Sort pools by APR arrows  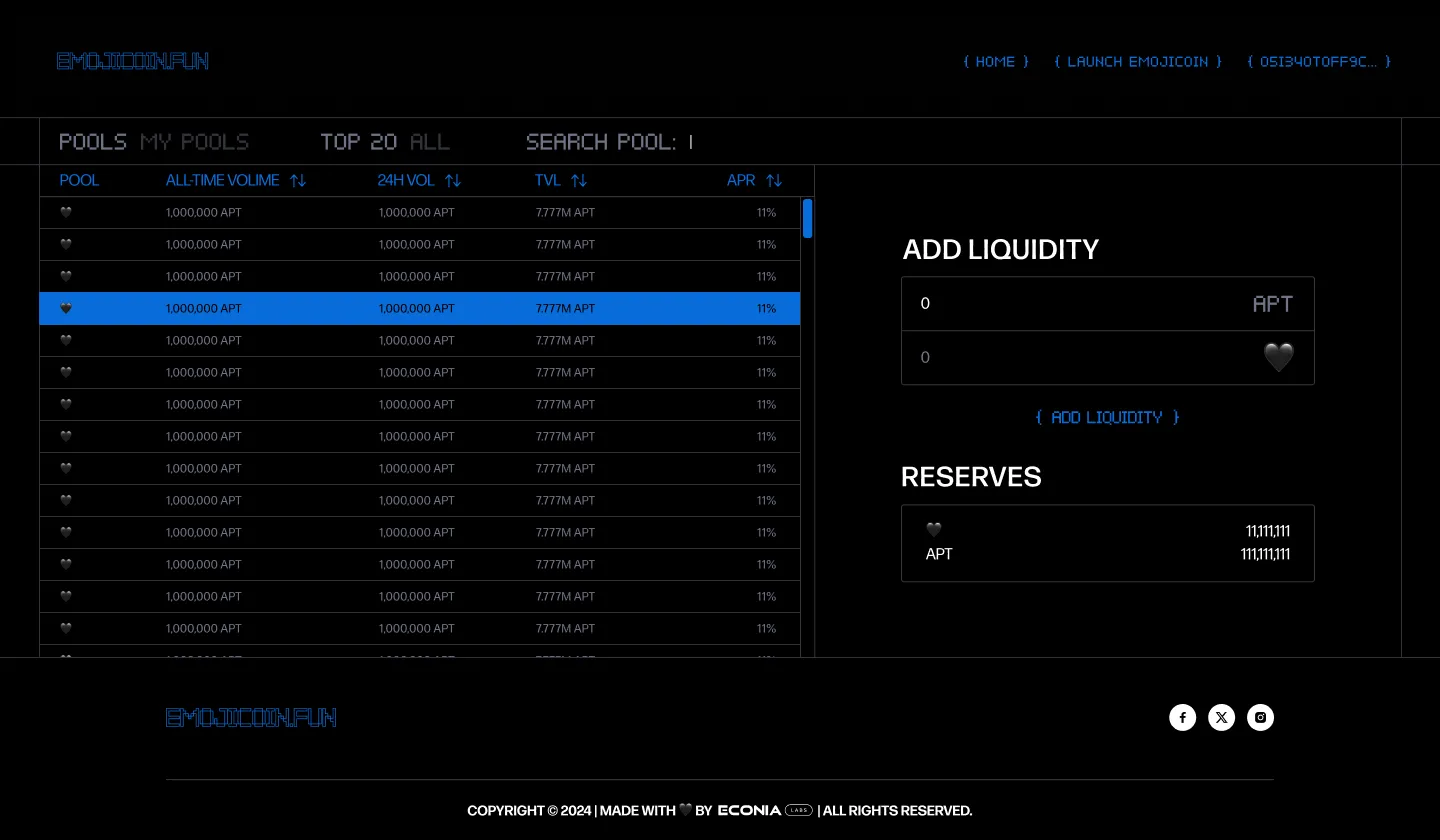pos(773,181)
